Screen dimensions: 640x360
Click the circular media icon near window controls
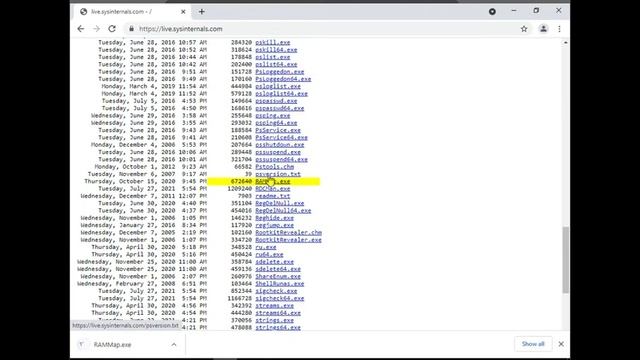coord(492,11)
